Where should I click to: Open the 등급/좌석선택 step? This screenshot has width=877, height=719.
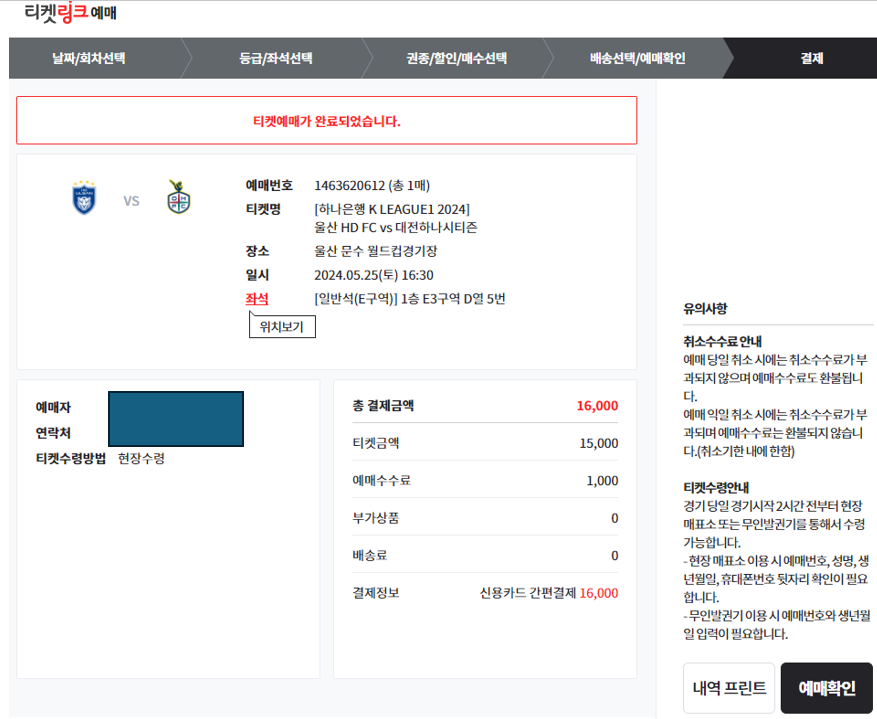276,58
